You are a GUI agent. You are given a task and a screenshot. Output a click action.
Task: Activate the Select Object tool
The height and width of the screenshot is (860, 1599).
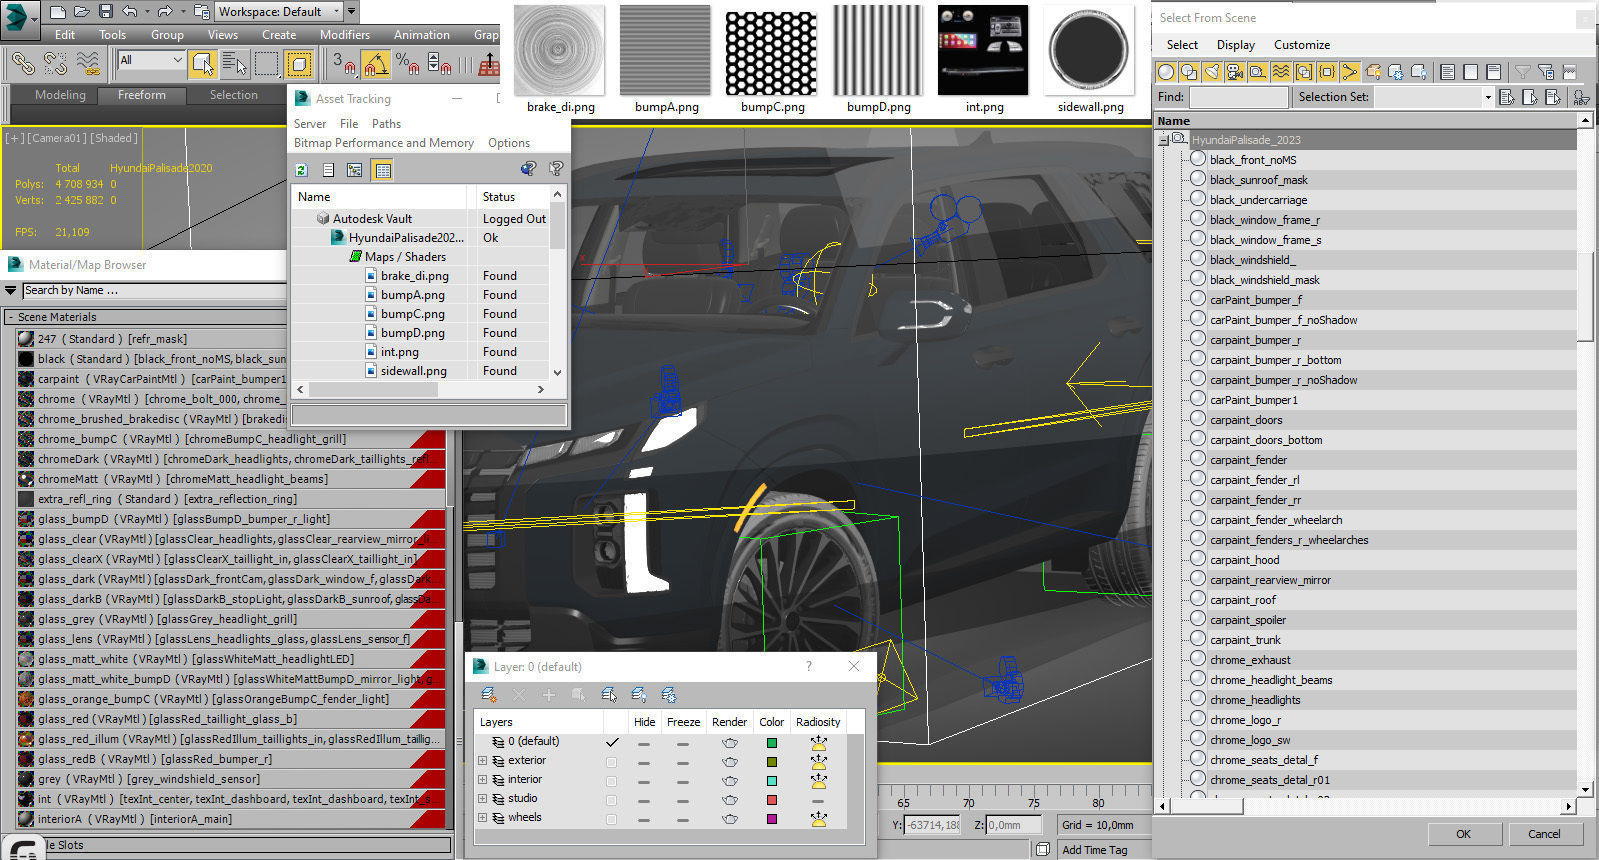[x=202, y=64]
